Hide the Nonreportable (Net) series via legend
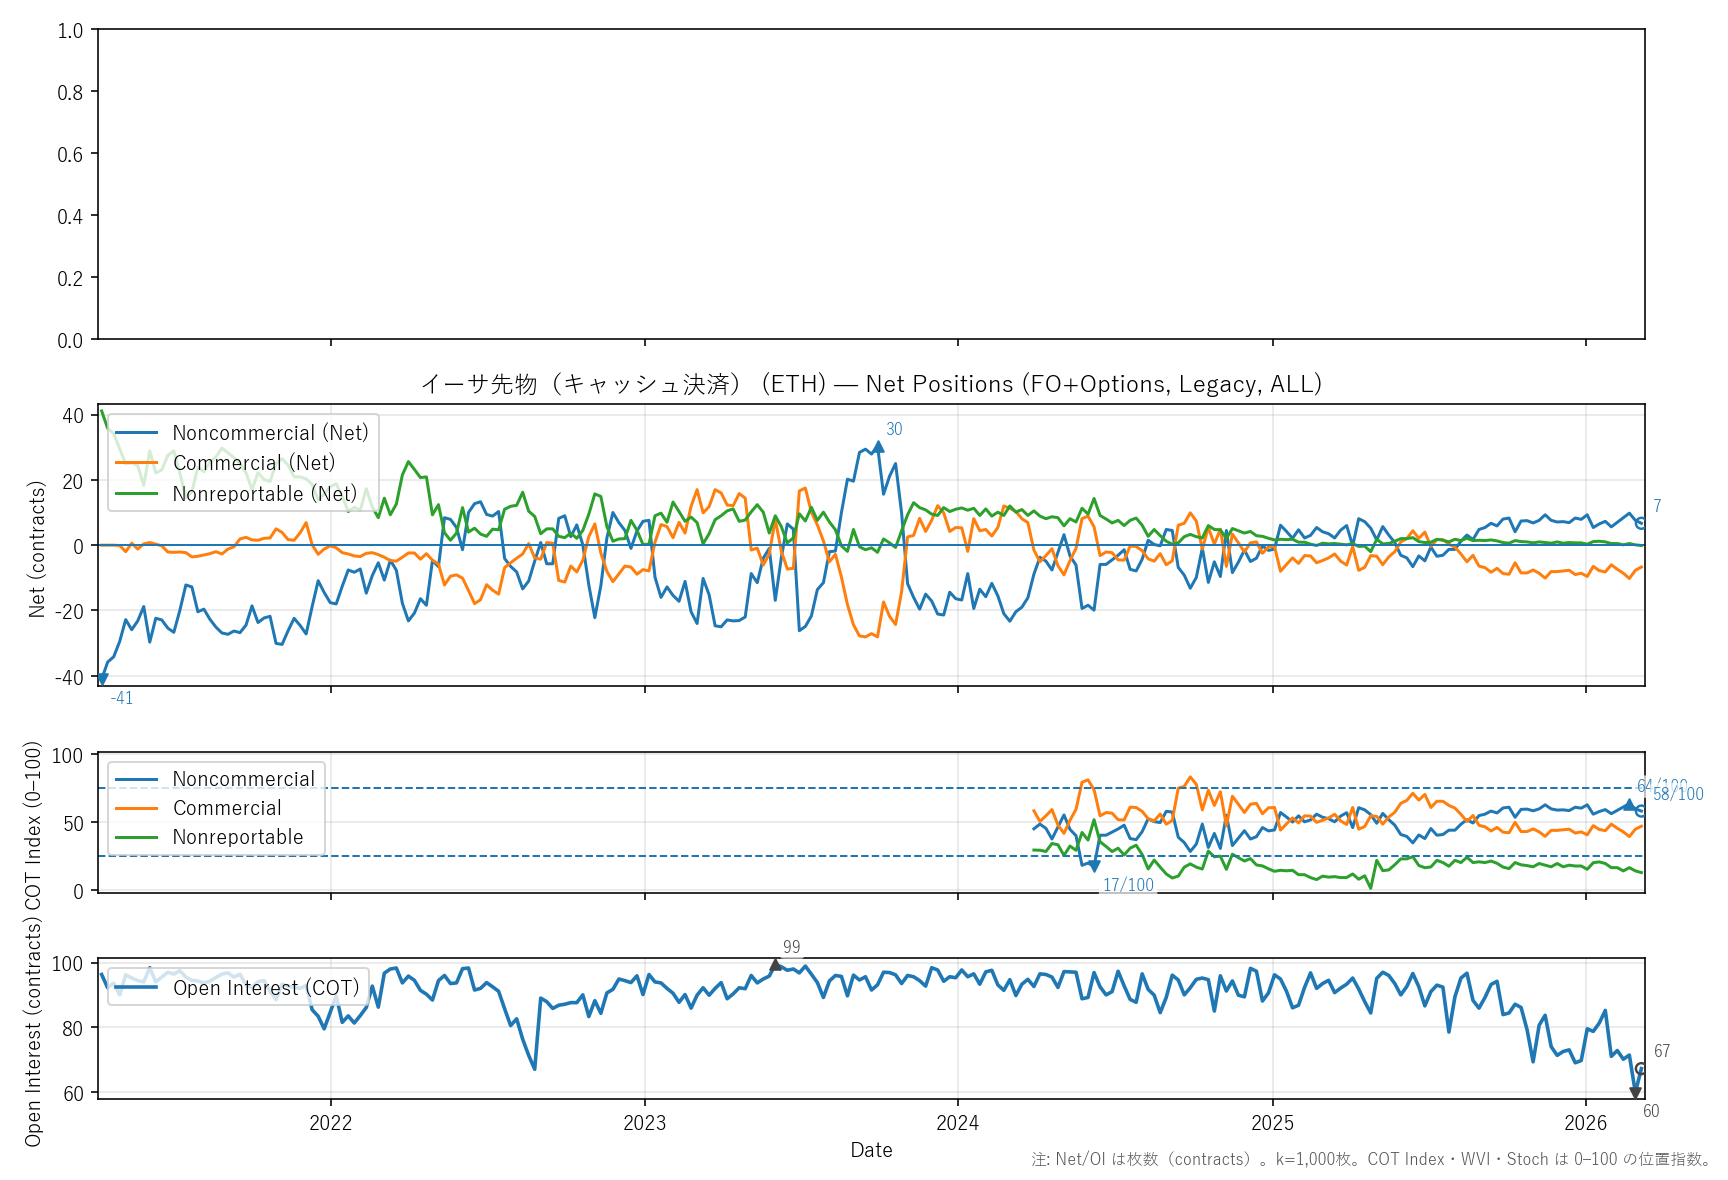 tap(264, 494)
